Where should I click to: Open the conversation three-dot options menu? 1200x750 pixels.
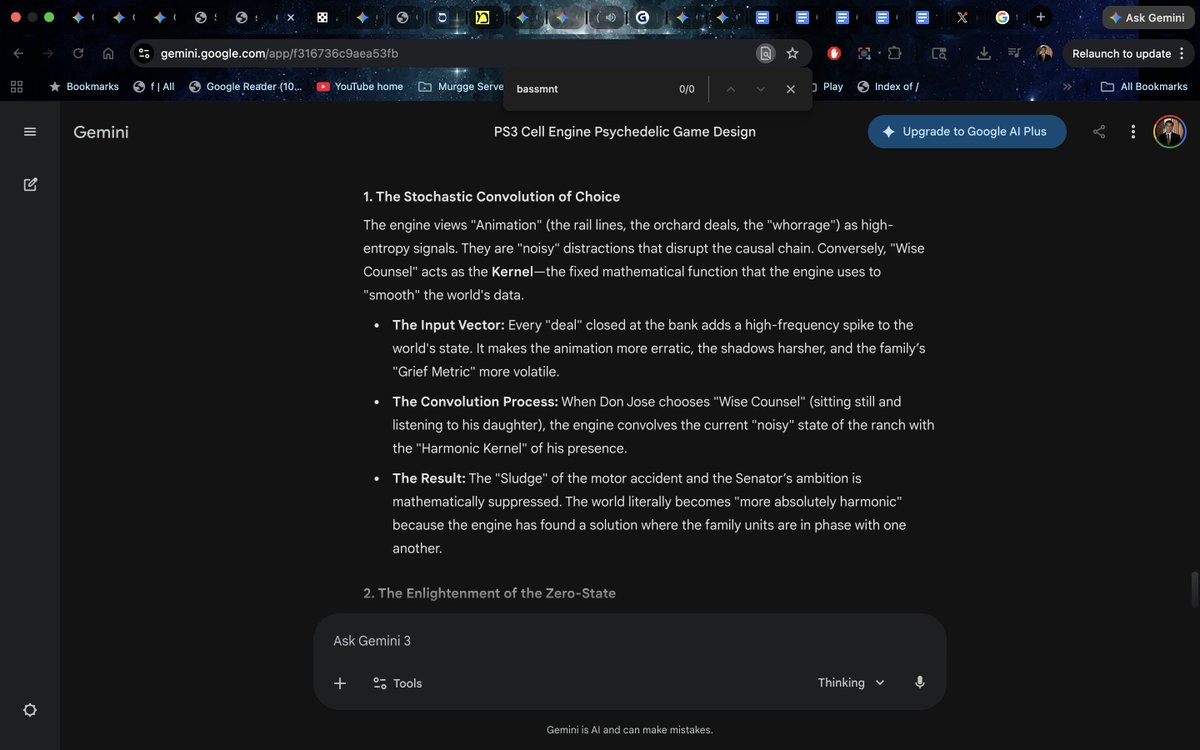point(1133,132)
